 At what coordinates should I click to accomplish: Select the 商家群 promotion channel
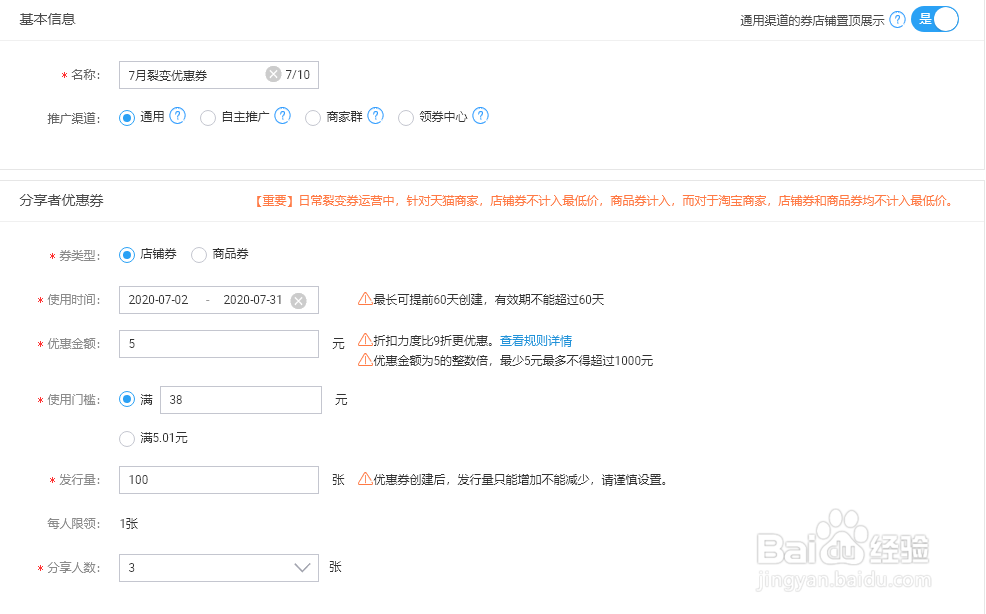(x=313, y=117)
